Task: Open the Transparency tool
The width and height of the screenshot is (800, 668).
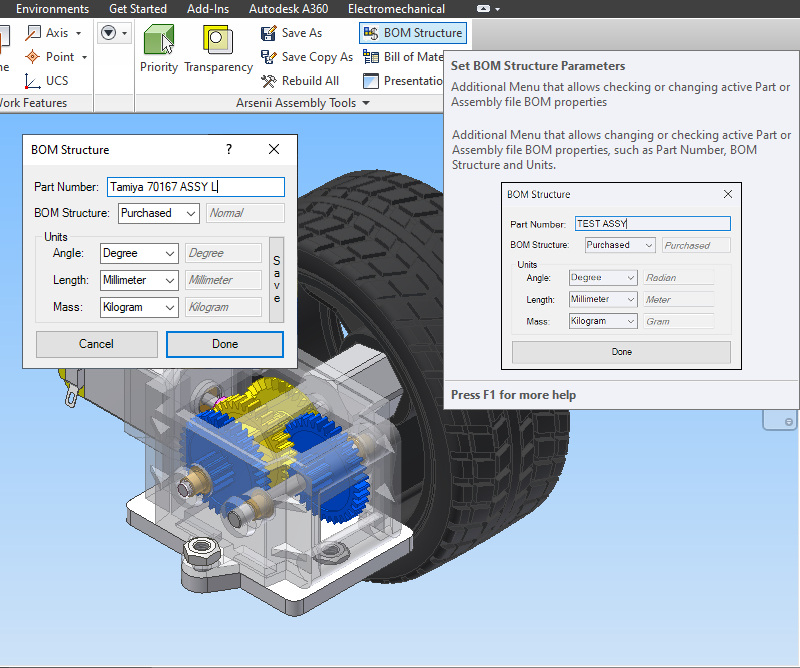Action: point(218,49)
